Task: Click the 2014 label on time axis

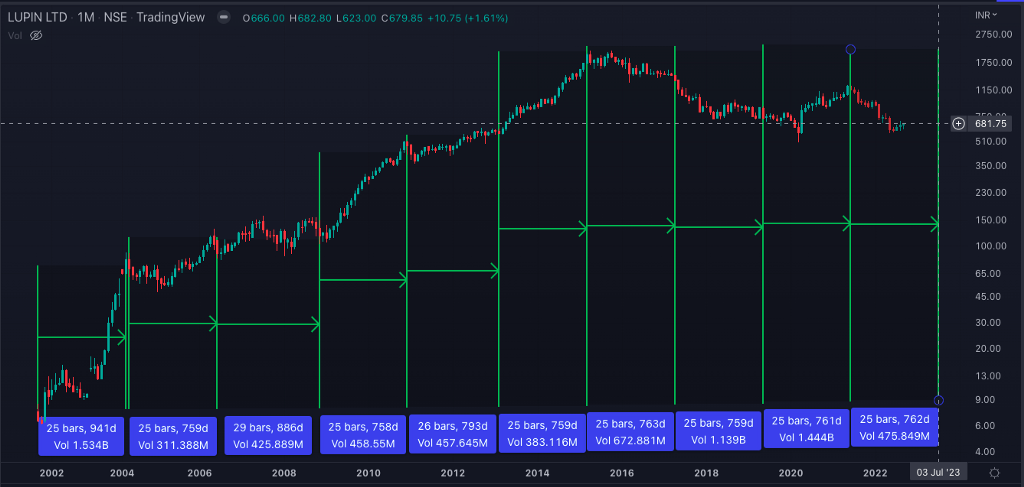Action: 537,472
